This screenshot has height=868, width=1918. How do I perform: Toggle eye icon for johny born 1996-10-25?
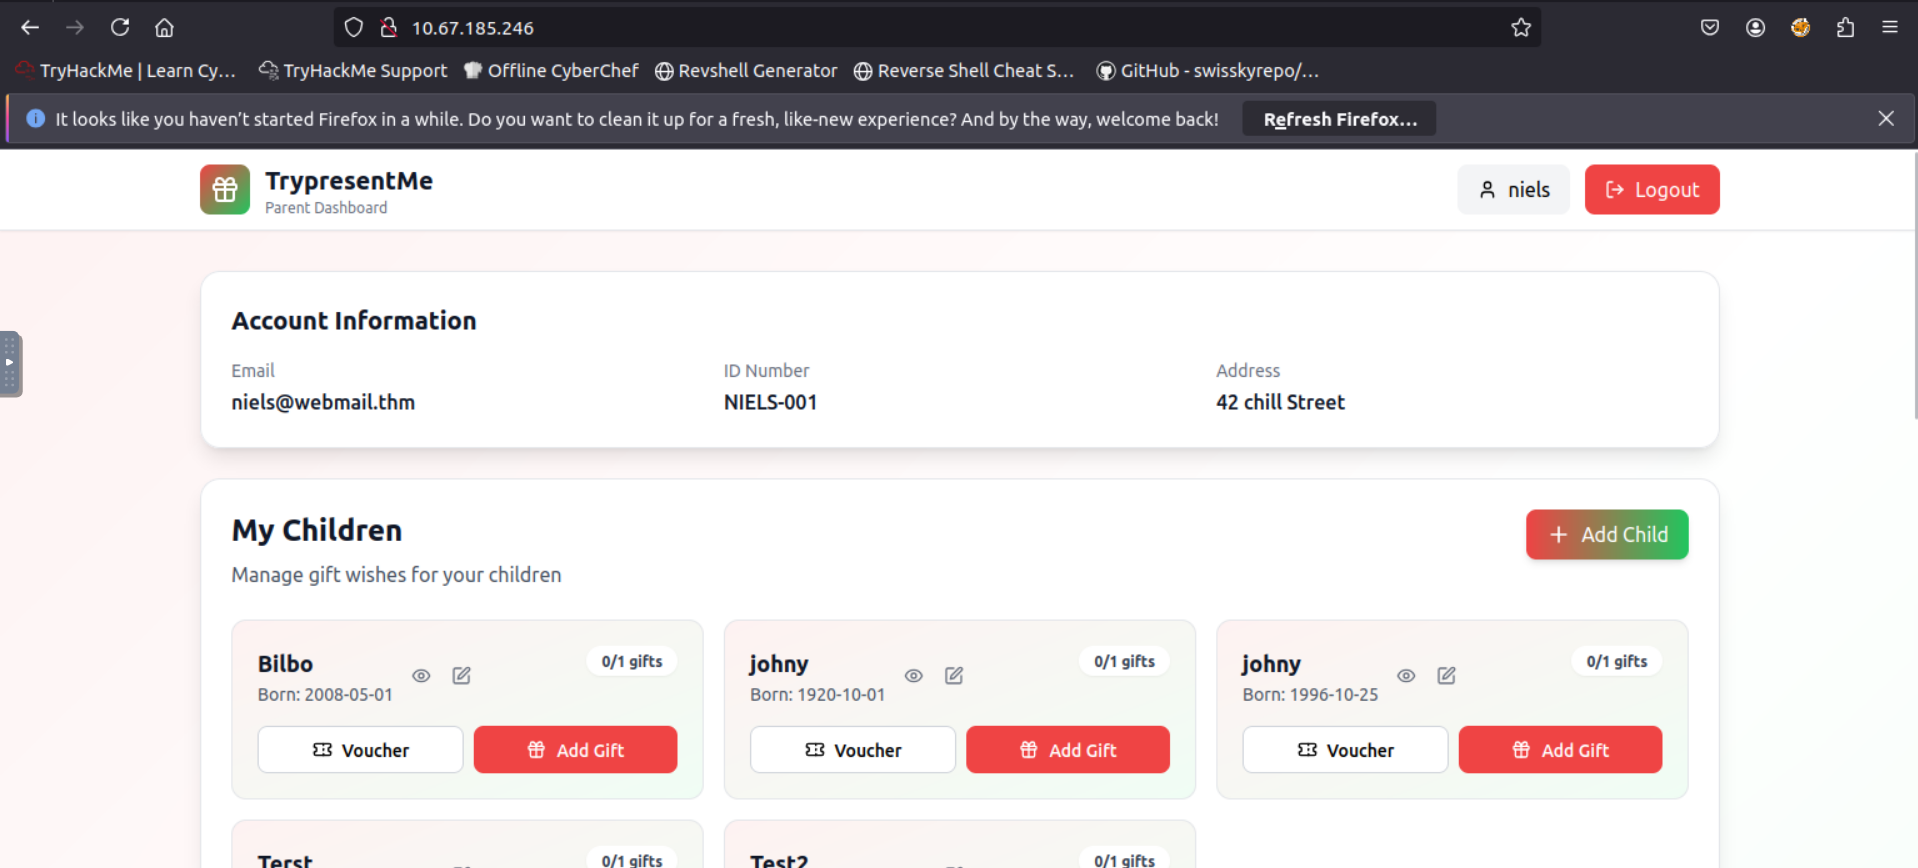(1406, 676)
